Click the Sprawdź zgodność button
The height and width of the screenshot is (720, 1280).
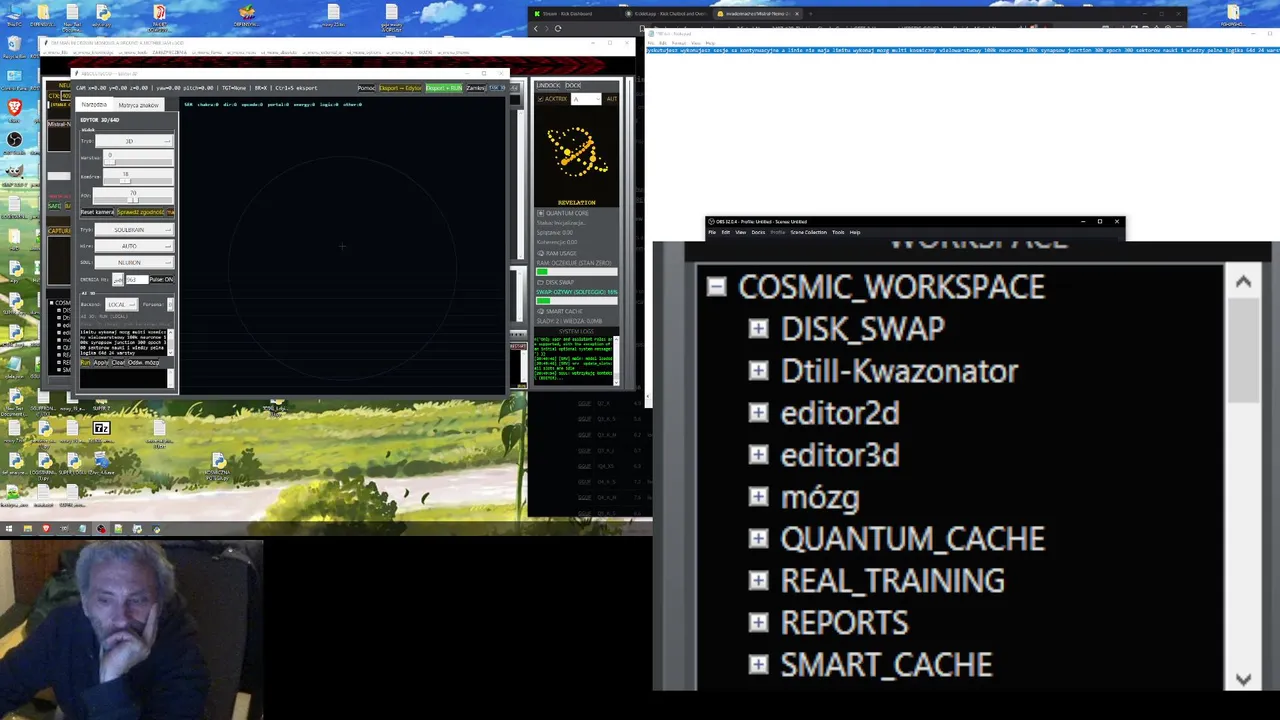click(140, 212)
